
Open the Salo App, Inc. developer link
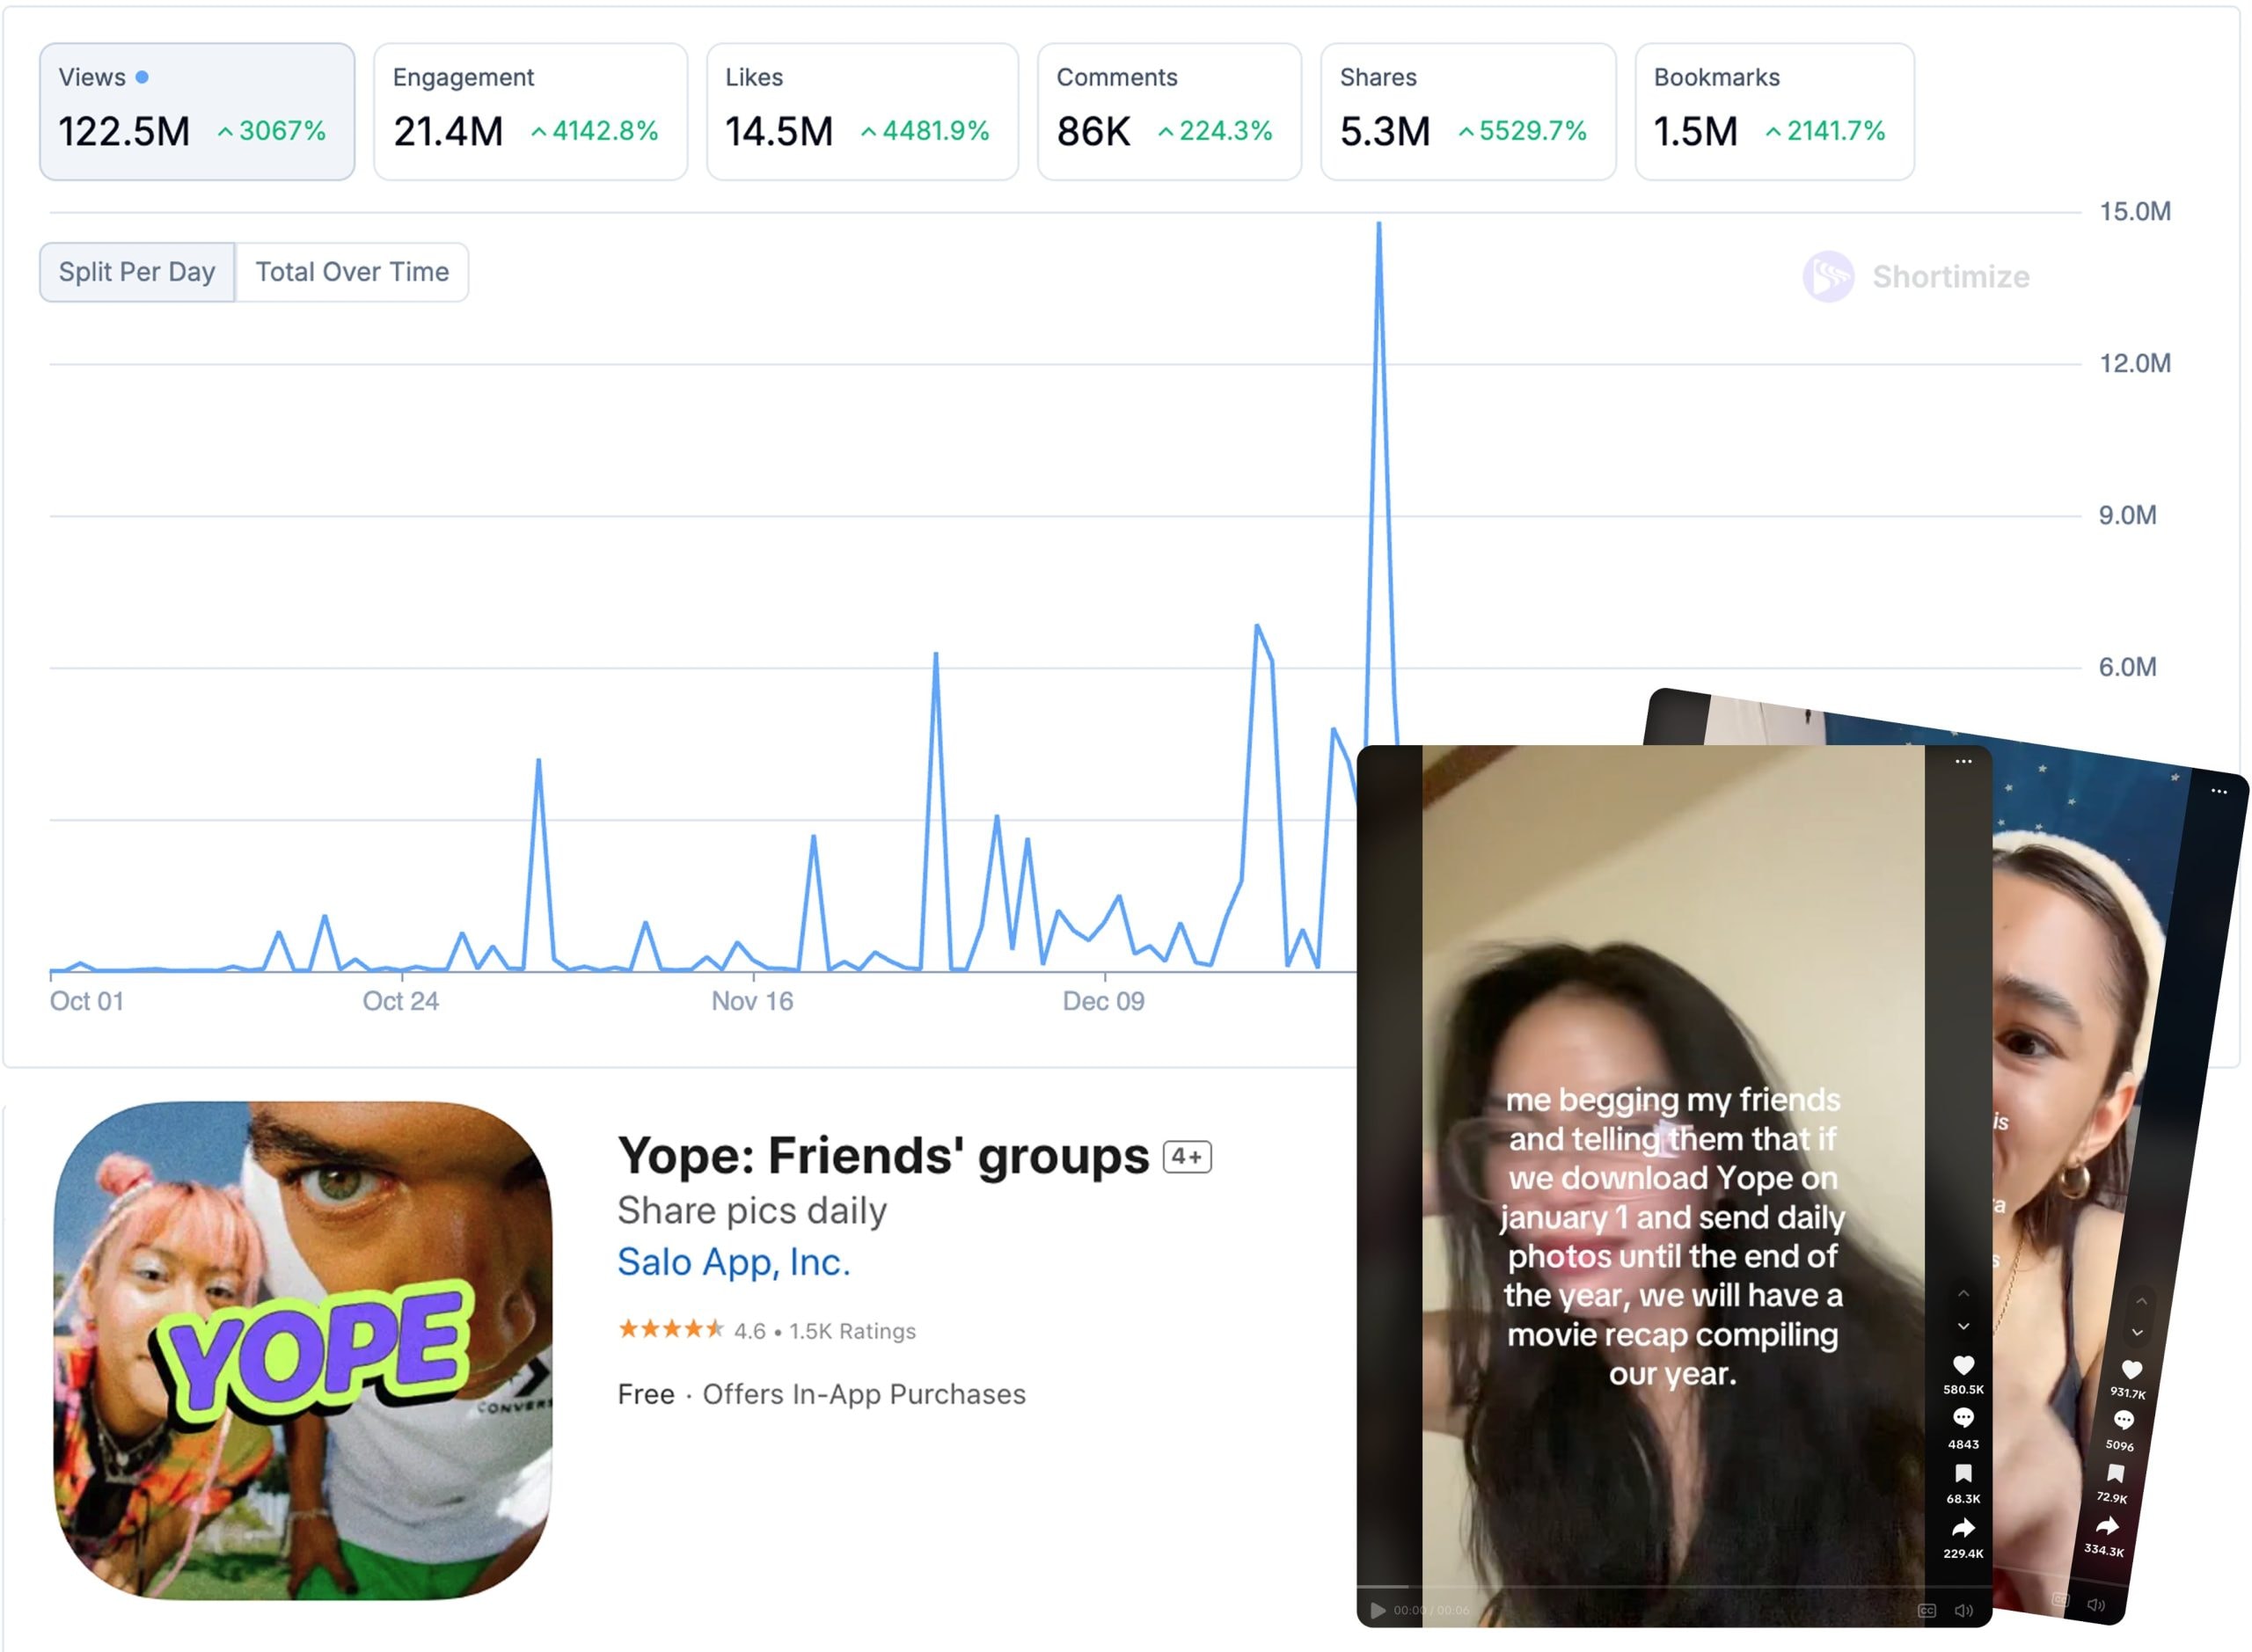click(x=734, y=1262)
